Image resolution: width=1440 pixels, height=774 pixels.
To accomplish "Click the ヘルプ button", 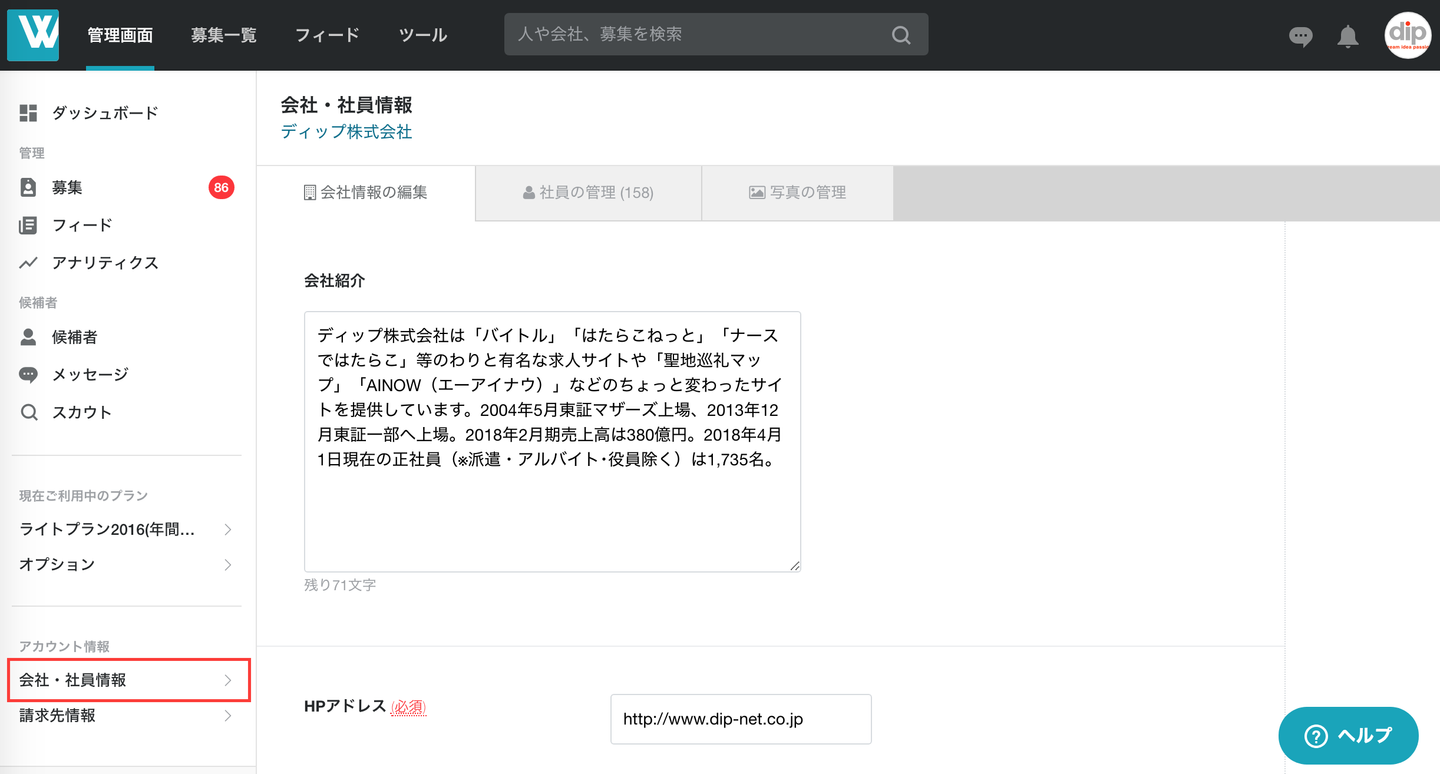I will [1348, 736].
